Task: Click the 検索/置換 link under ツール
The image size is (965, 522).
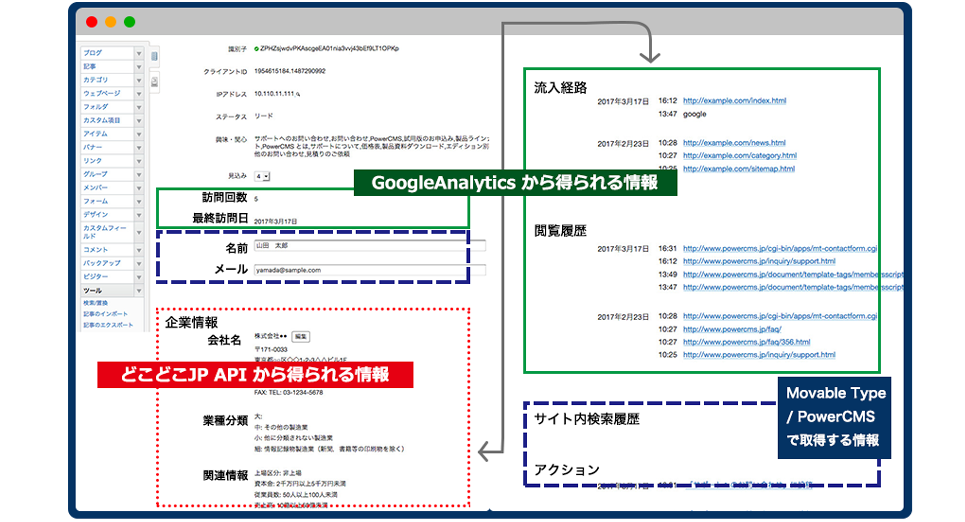Action: point(95,303)
